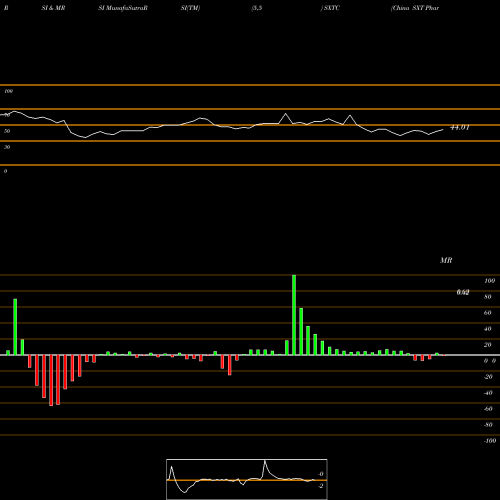Click the '-60' label on MR axis
Screen dimensions: 500x500
488,409
